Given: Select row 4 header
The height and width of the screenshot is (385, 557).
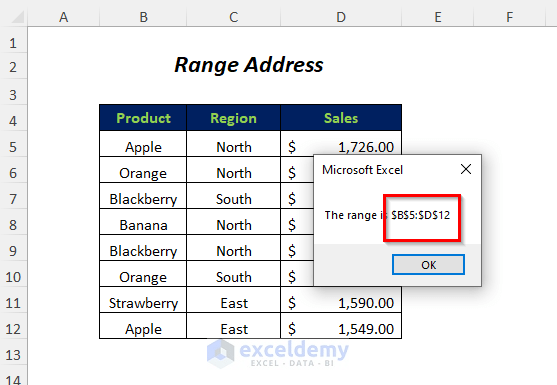Looking at the screenshot, I should 13,121.
